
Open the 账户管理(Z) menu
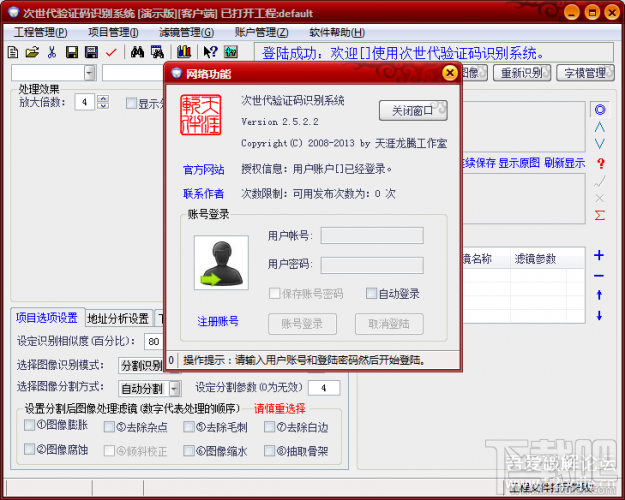[261, 32]
